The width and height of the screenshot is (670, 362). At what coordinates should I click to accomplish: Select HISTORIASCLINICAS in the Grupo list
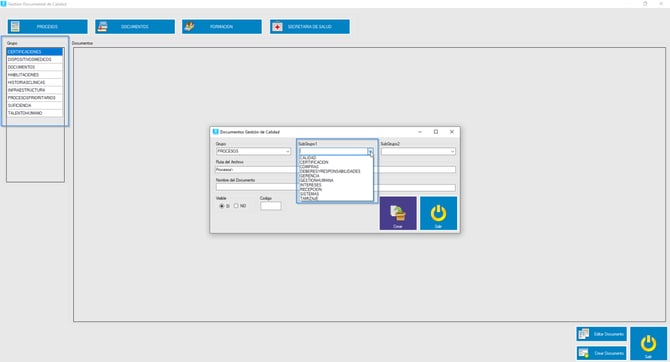(35, 82)
